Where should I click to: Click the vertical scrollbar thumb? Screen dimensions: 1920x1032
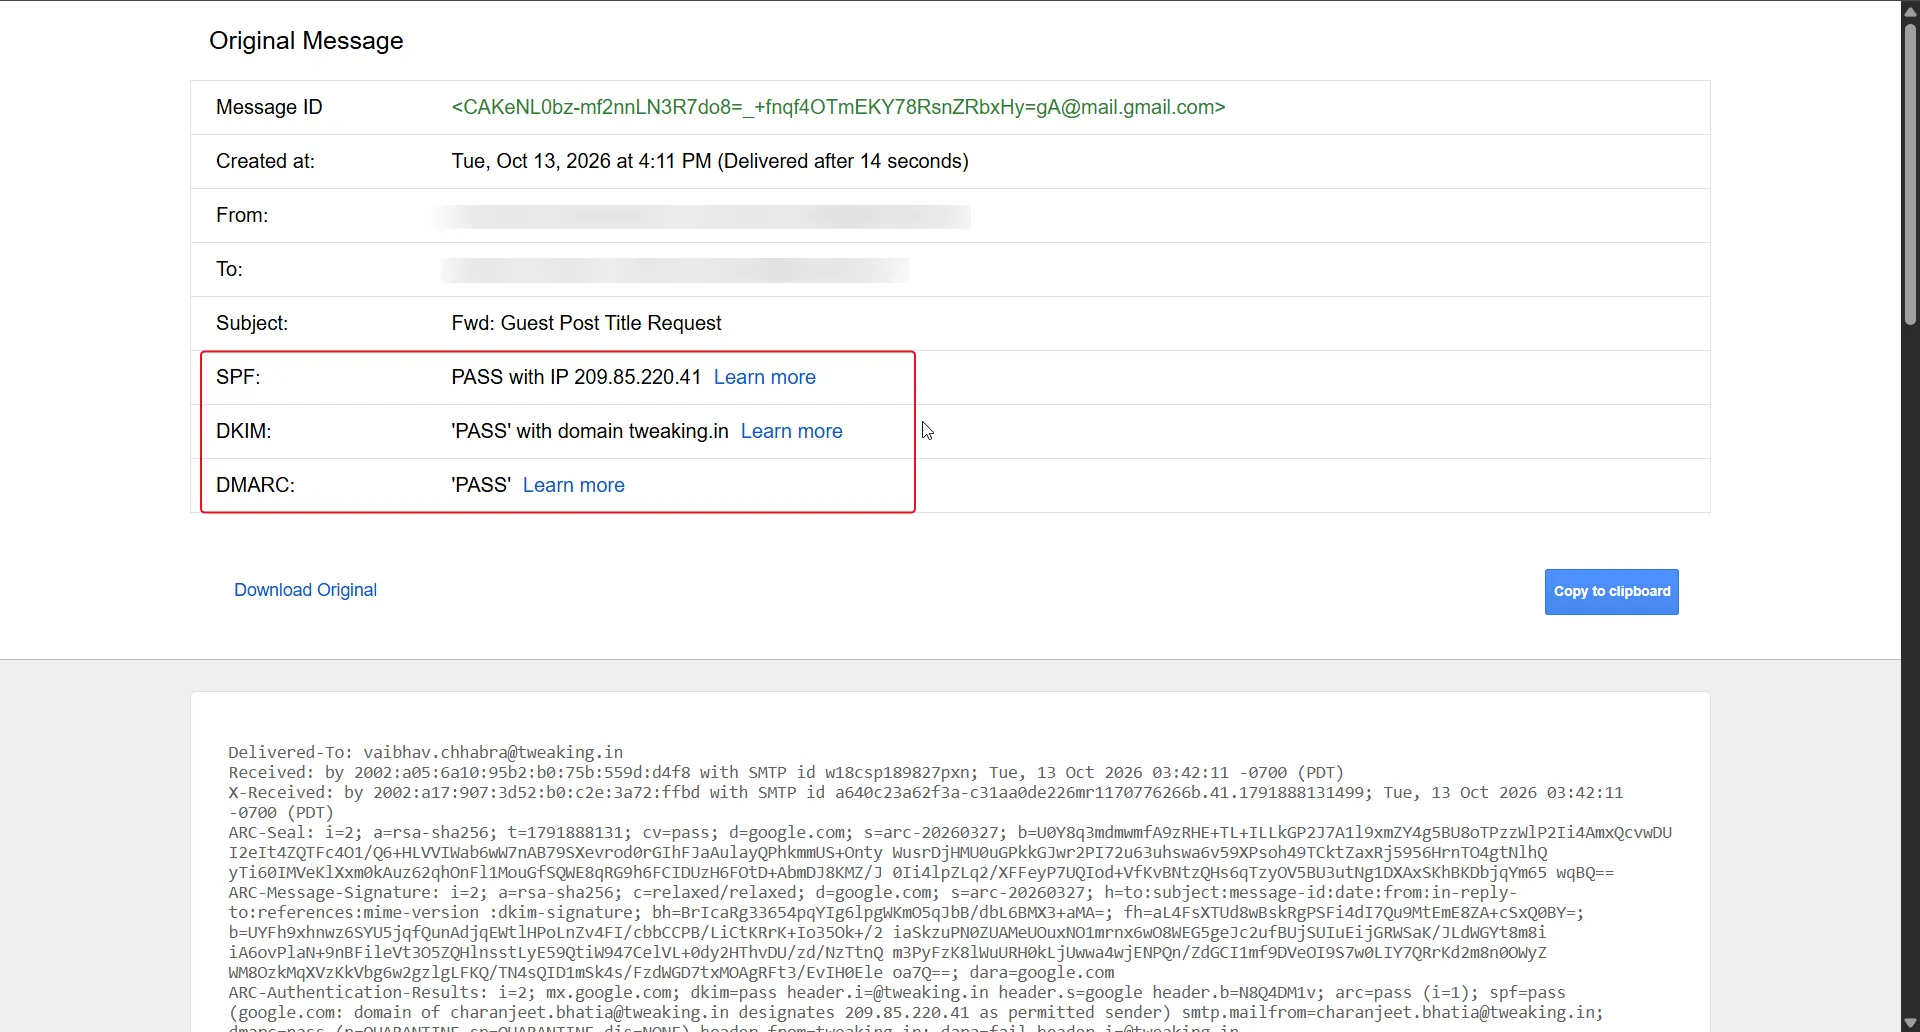click(1910, 175)
